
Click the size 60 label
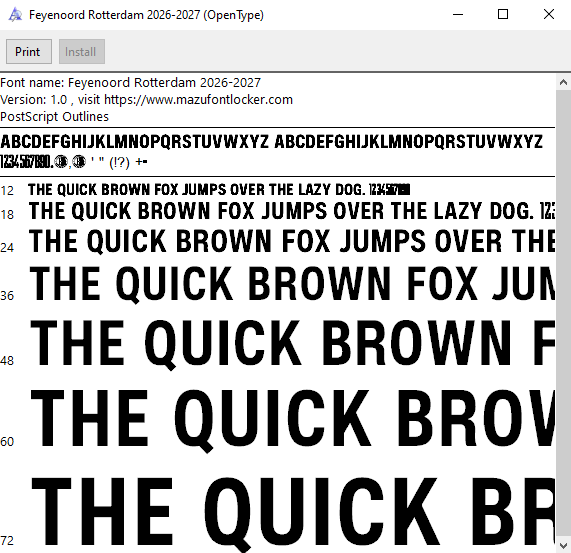(x=7, y=442)
